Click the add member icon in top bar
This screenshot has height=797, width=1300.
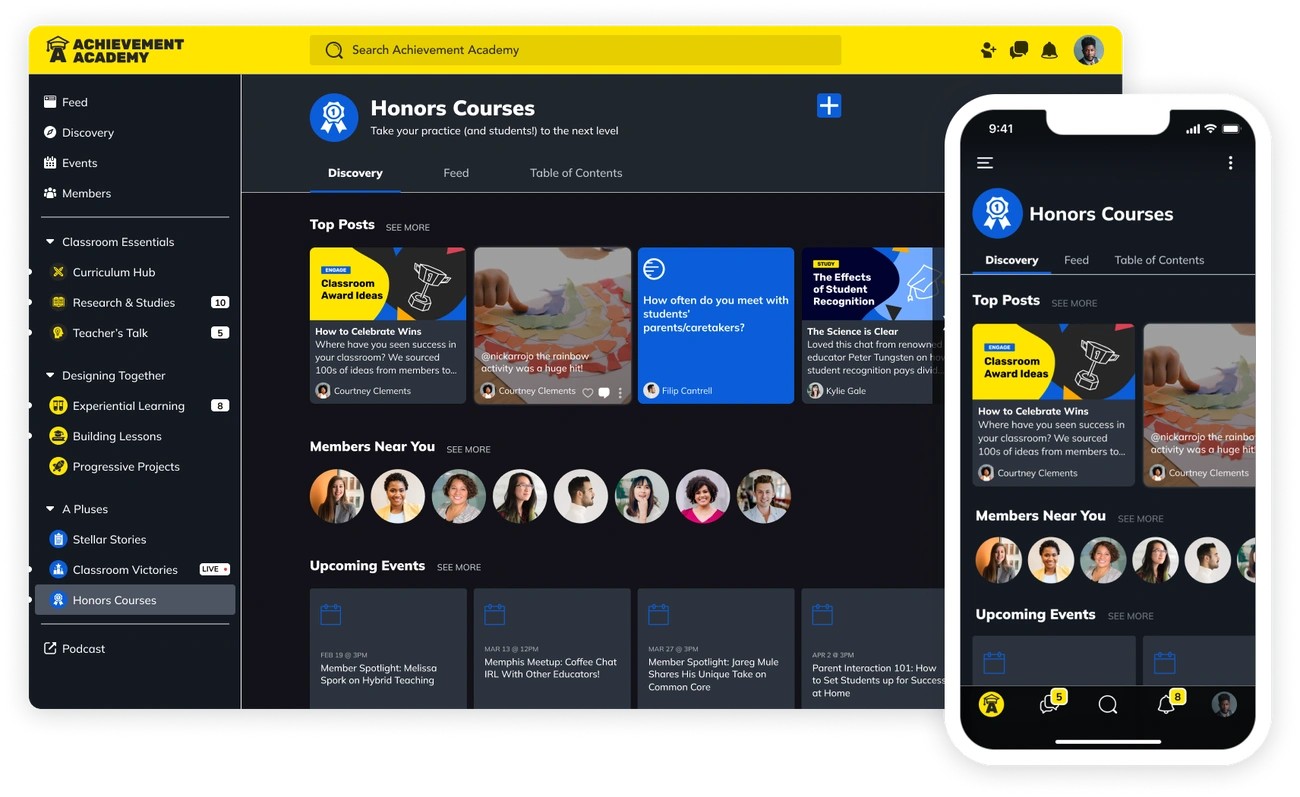coord(988,50)
